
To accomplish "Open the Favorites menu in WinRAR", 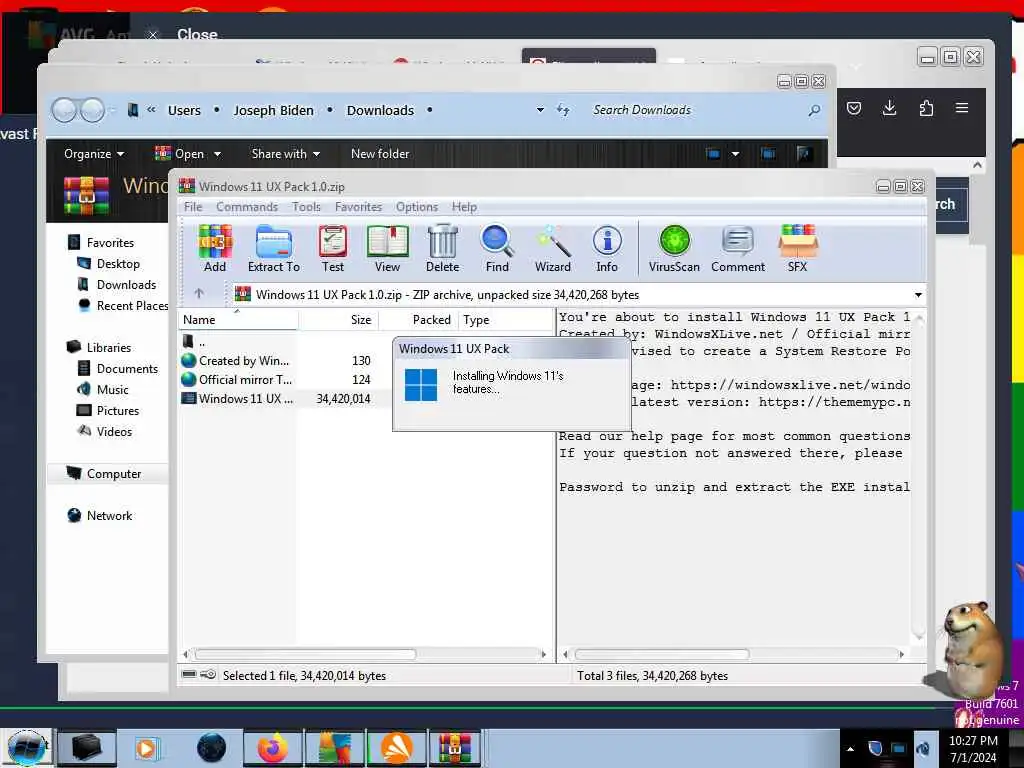I will (359, 207).
